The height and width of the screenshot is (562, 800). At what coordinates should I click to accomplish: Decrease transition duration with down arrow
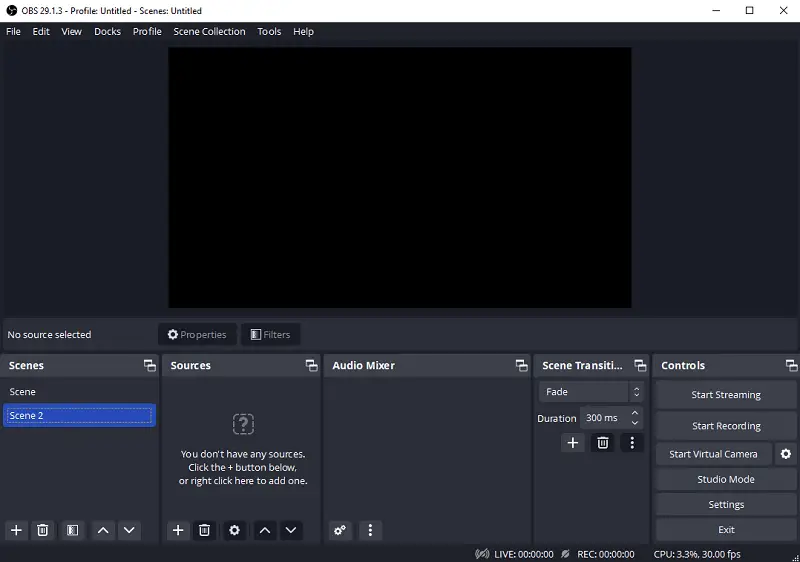click(635, 423)
